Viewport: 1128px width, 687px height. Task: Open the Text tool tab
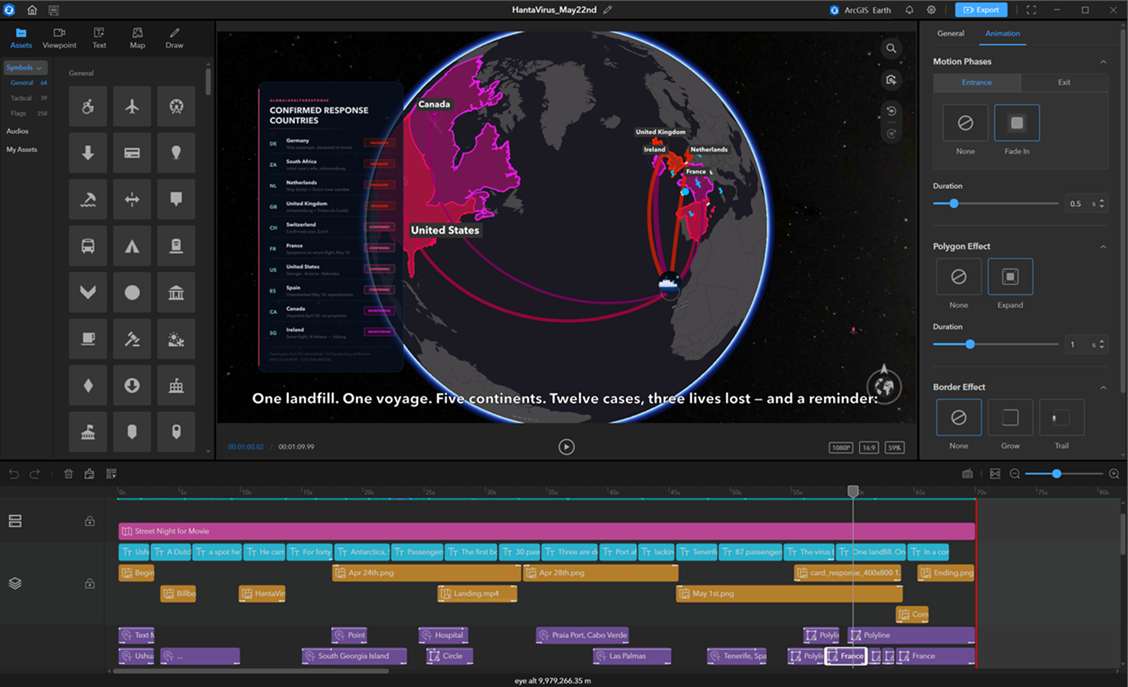(x=99, y=38)
